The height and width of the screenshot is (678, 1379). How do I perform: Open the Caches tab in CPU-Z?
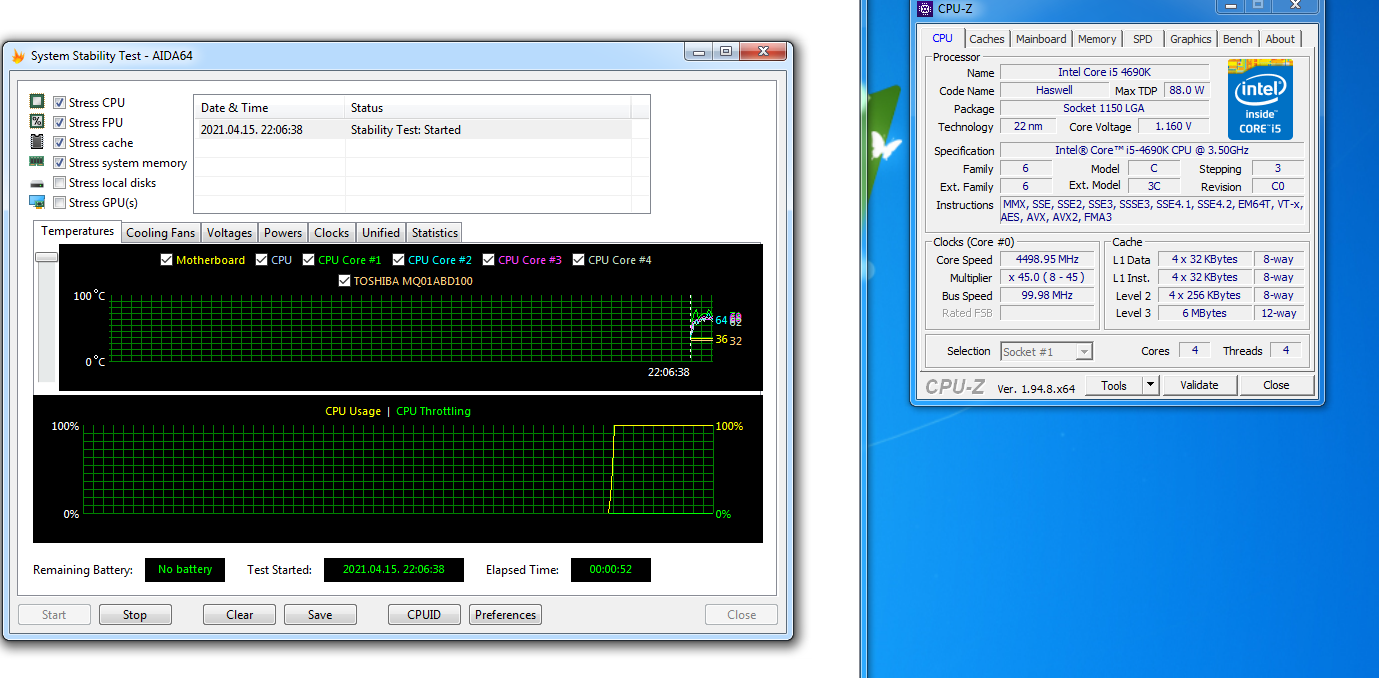click(987, 39)
